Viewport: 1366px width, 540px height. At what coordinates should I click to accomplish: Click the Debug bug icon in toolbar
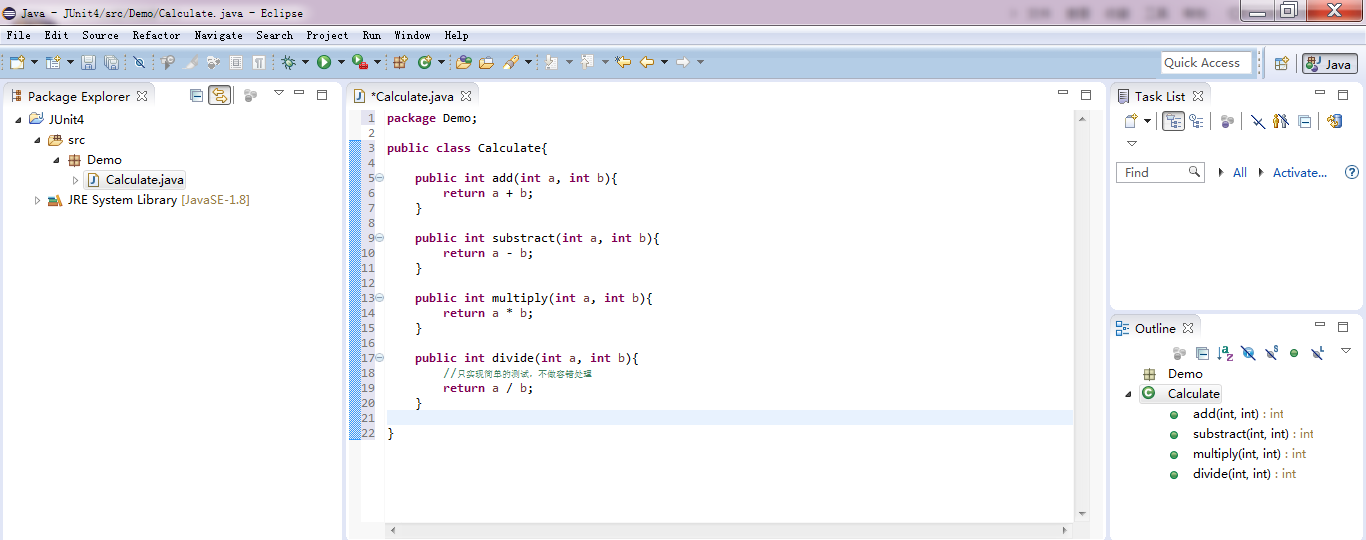[288, 62]
